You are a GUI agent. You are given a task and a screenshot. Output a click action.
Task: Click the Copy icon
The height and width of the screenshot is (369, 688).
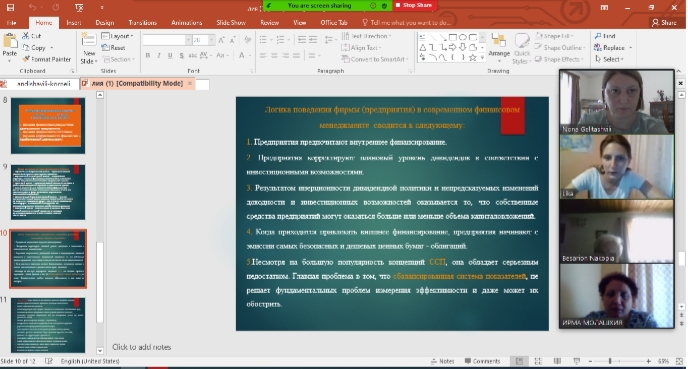[x=26, y=47]
